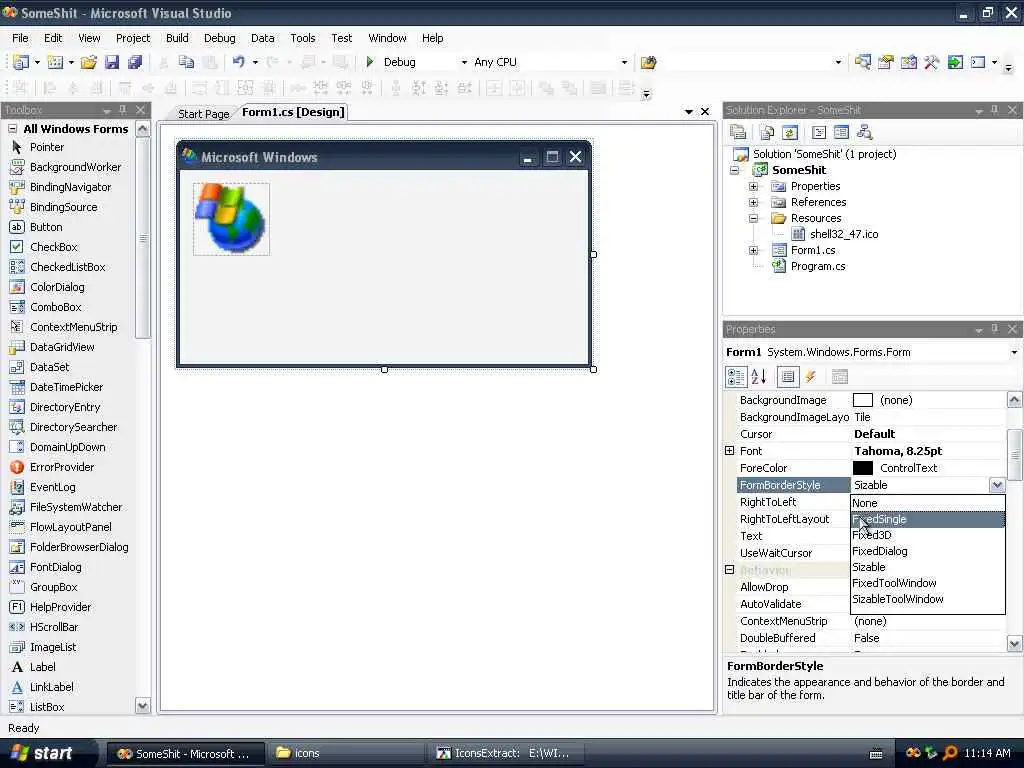
Task: Open the Form1 object selector dropdown in Properties
Action: 1014,352
